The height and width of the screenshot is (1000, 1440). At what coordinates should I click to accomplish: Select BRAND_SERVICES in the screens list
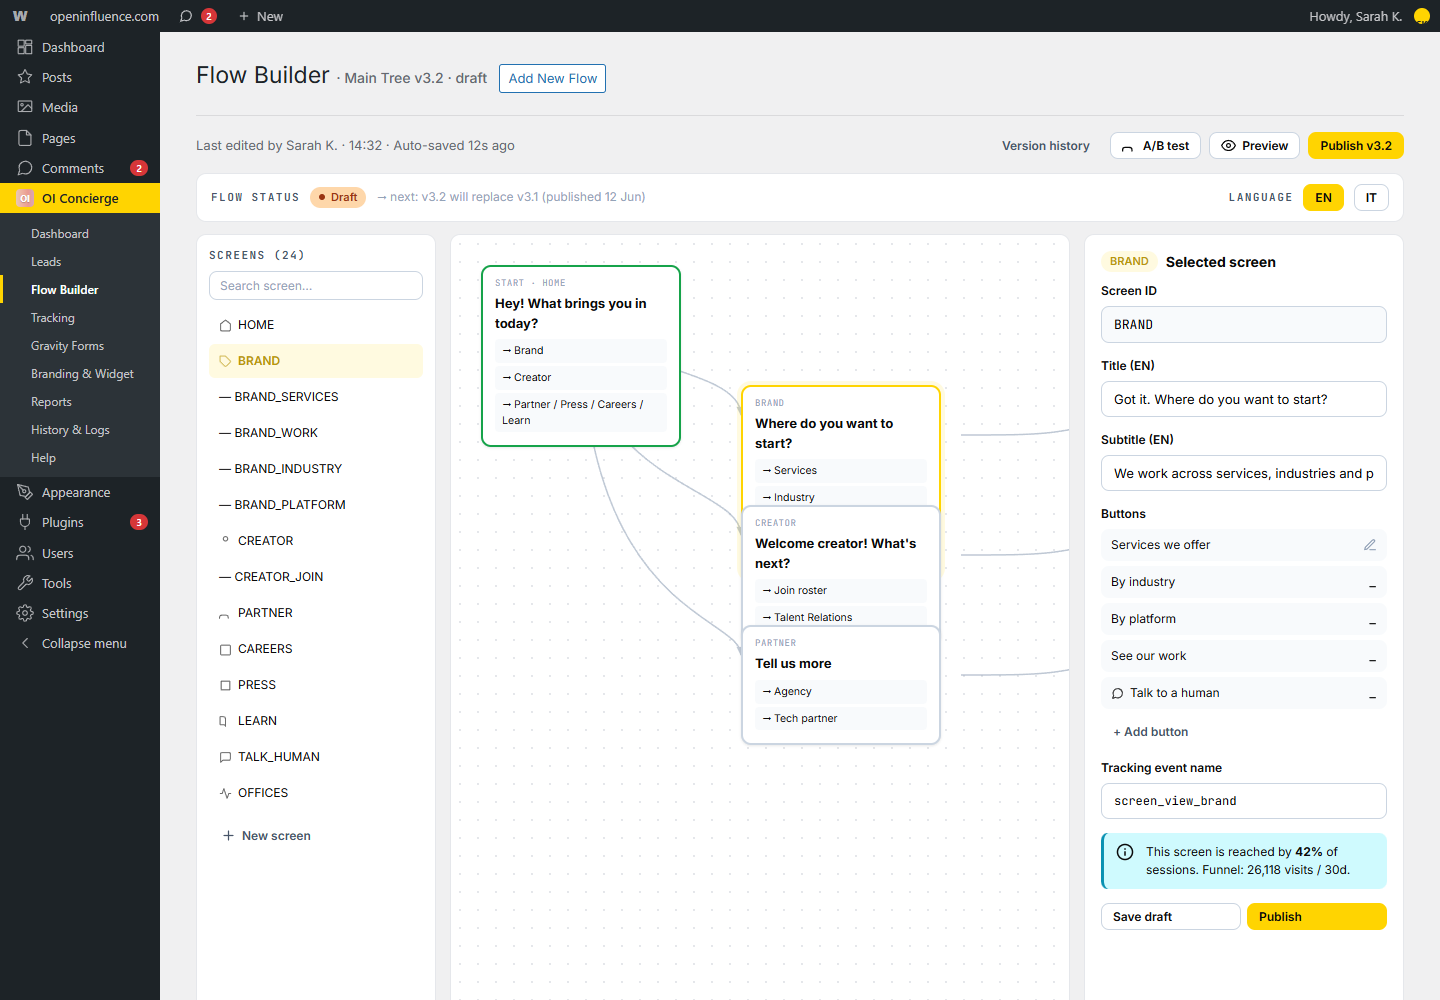click(316, 397)
